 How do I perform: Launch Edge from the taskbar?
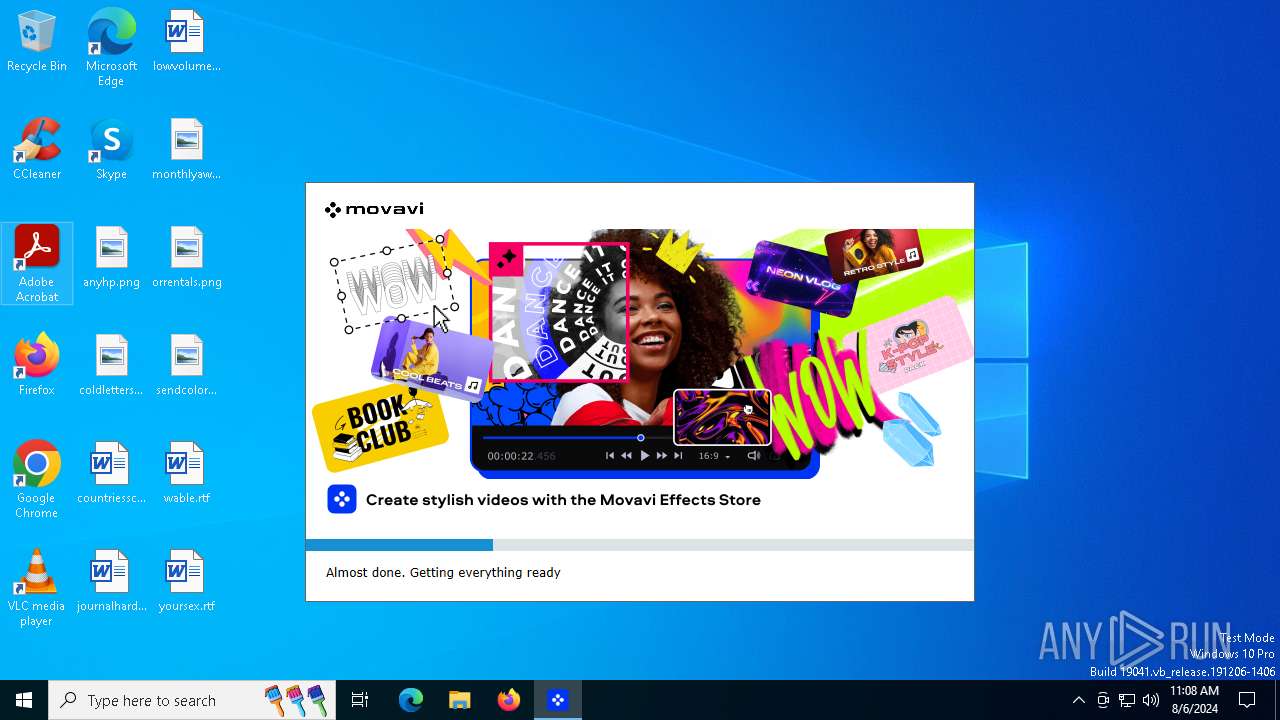click(x=411, y=700)
